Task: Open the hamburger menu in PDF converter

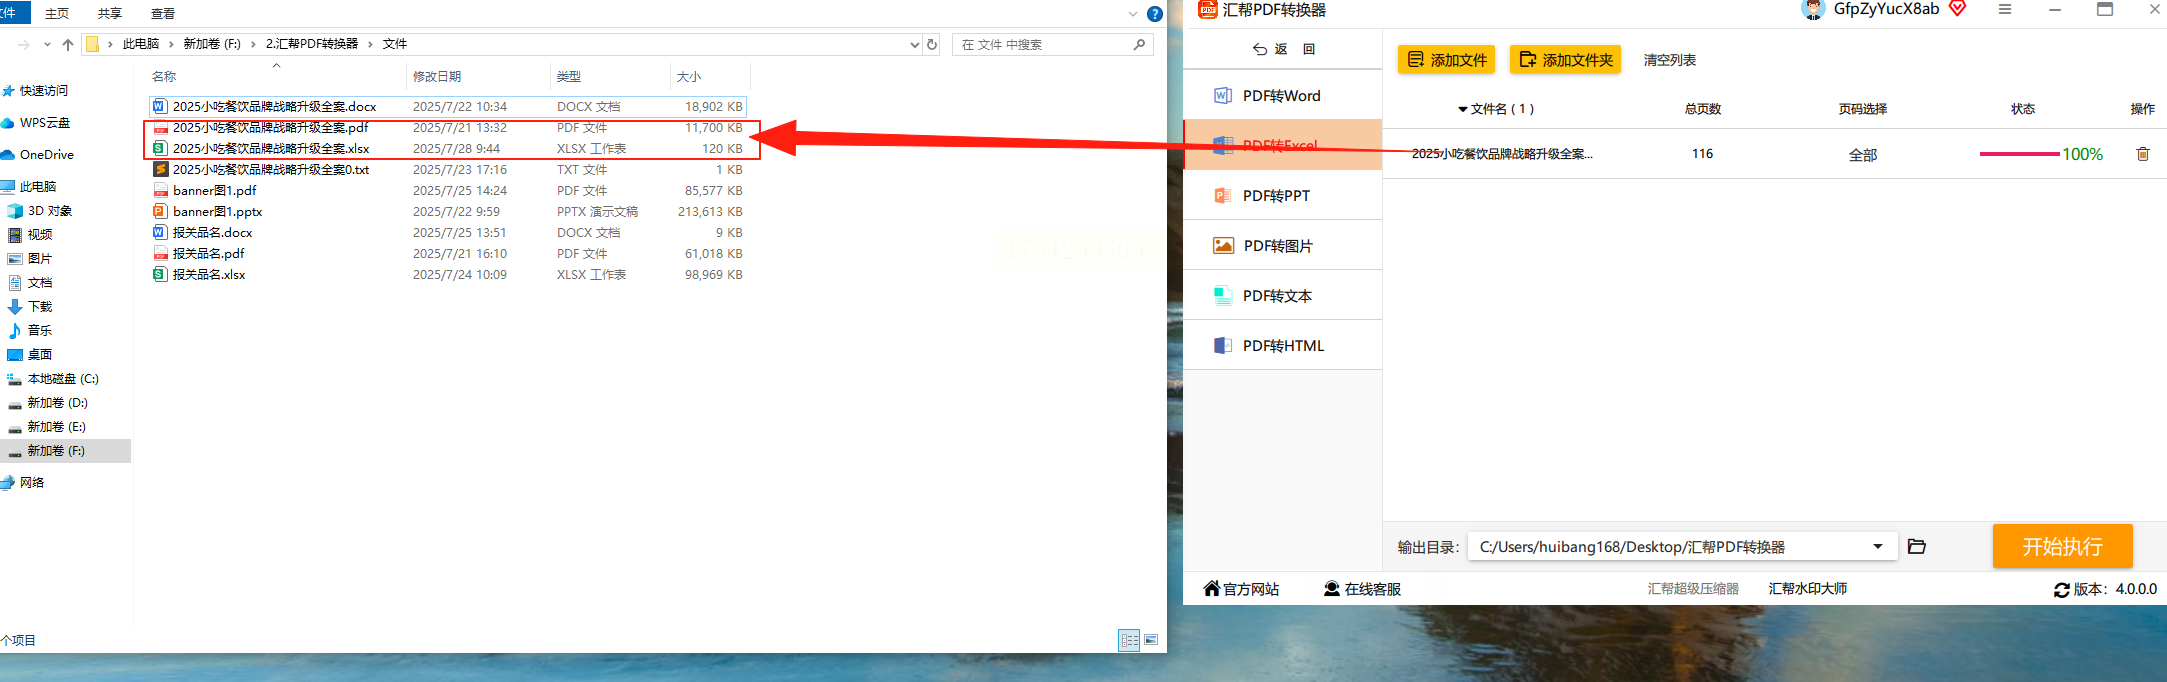Action: click(2005, 9)
